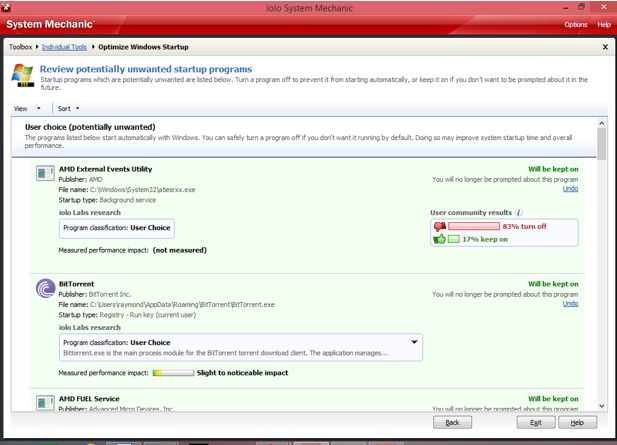Go to Toolbox breadcrumb
617x445 pixels.
pos(20,47)
